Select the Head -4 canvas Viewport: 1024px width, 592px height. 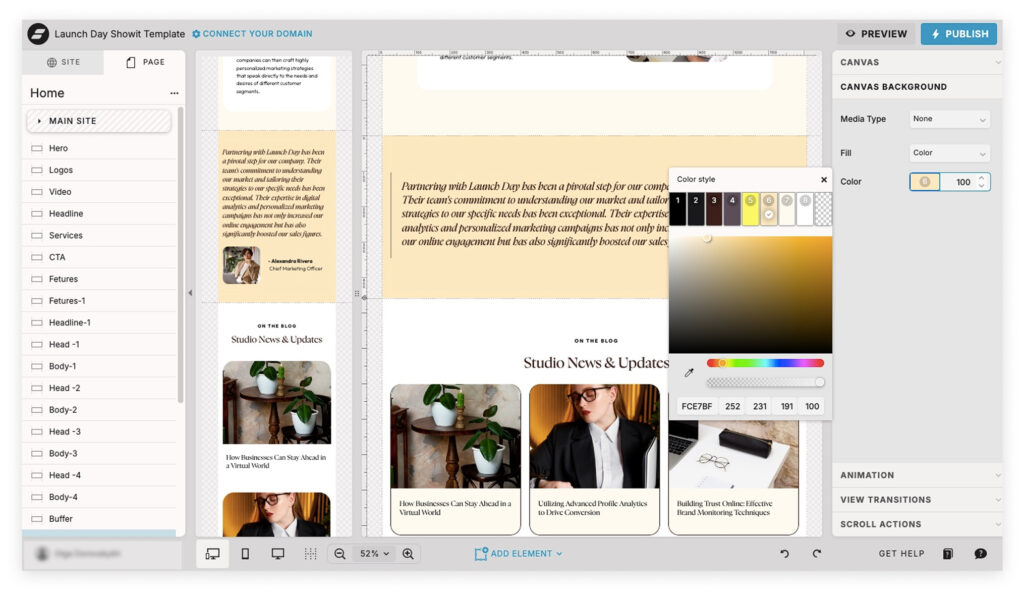(x=101, y=475)
